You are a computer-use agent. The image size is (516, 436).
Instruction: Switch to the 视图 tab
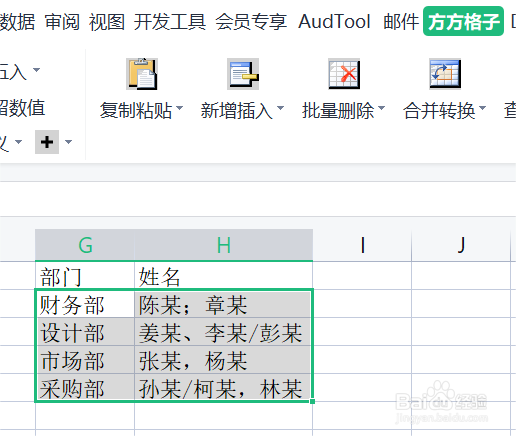click(x=107, y=22)
